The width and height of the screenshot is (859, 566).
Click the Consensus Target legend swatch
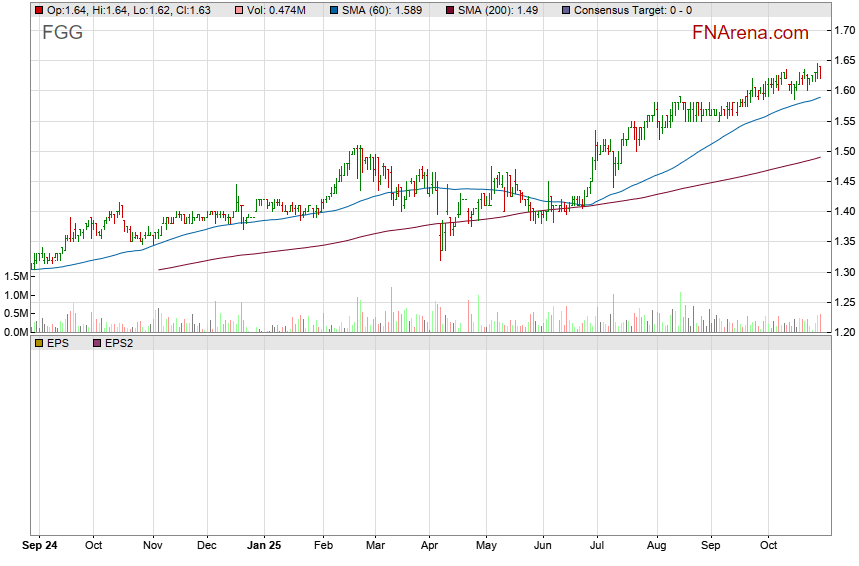pos(567,10)
